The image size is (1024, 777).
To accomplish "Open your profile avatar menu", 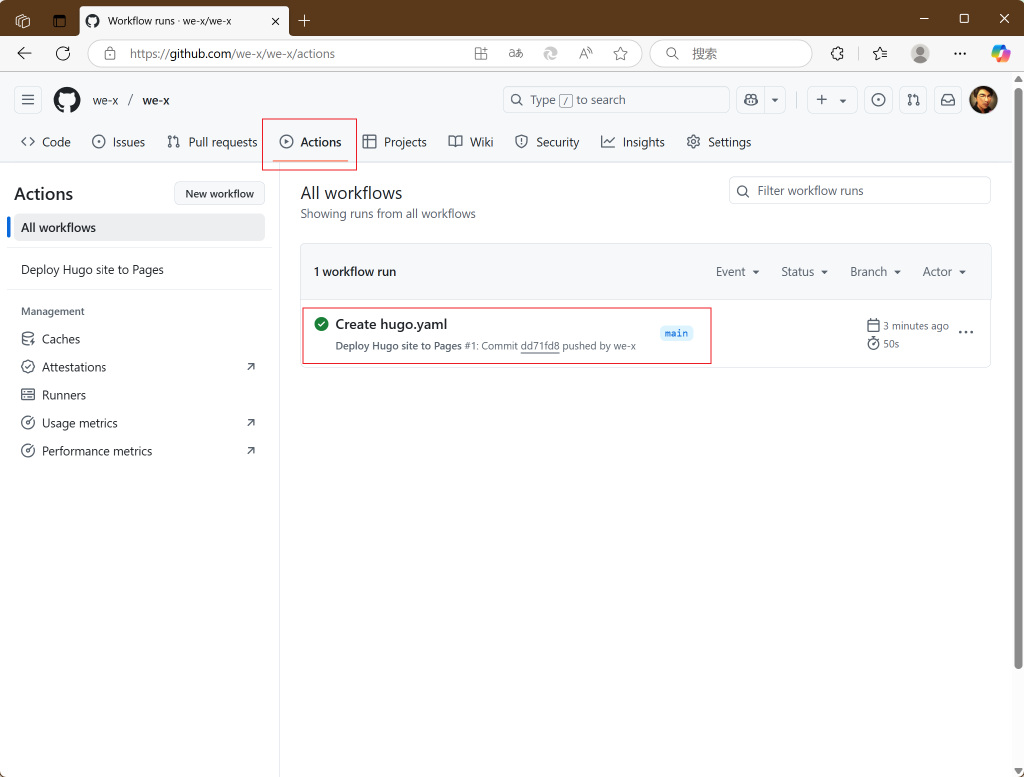I will point(984,100).
